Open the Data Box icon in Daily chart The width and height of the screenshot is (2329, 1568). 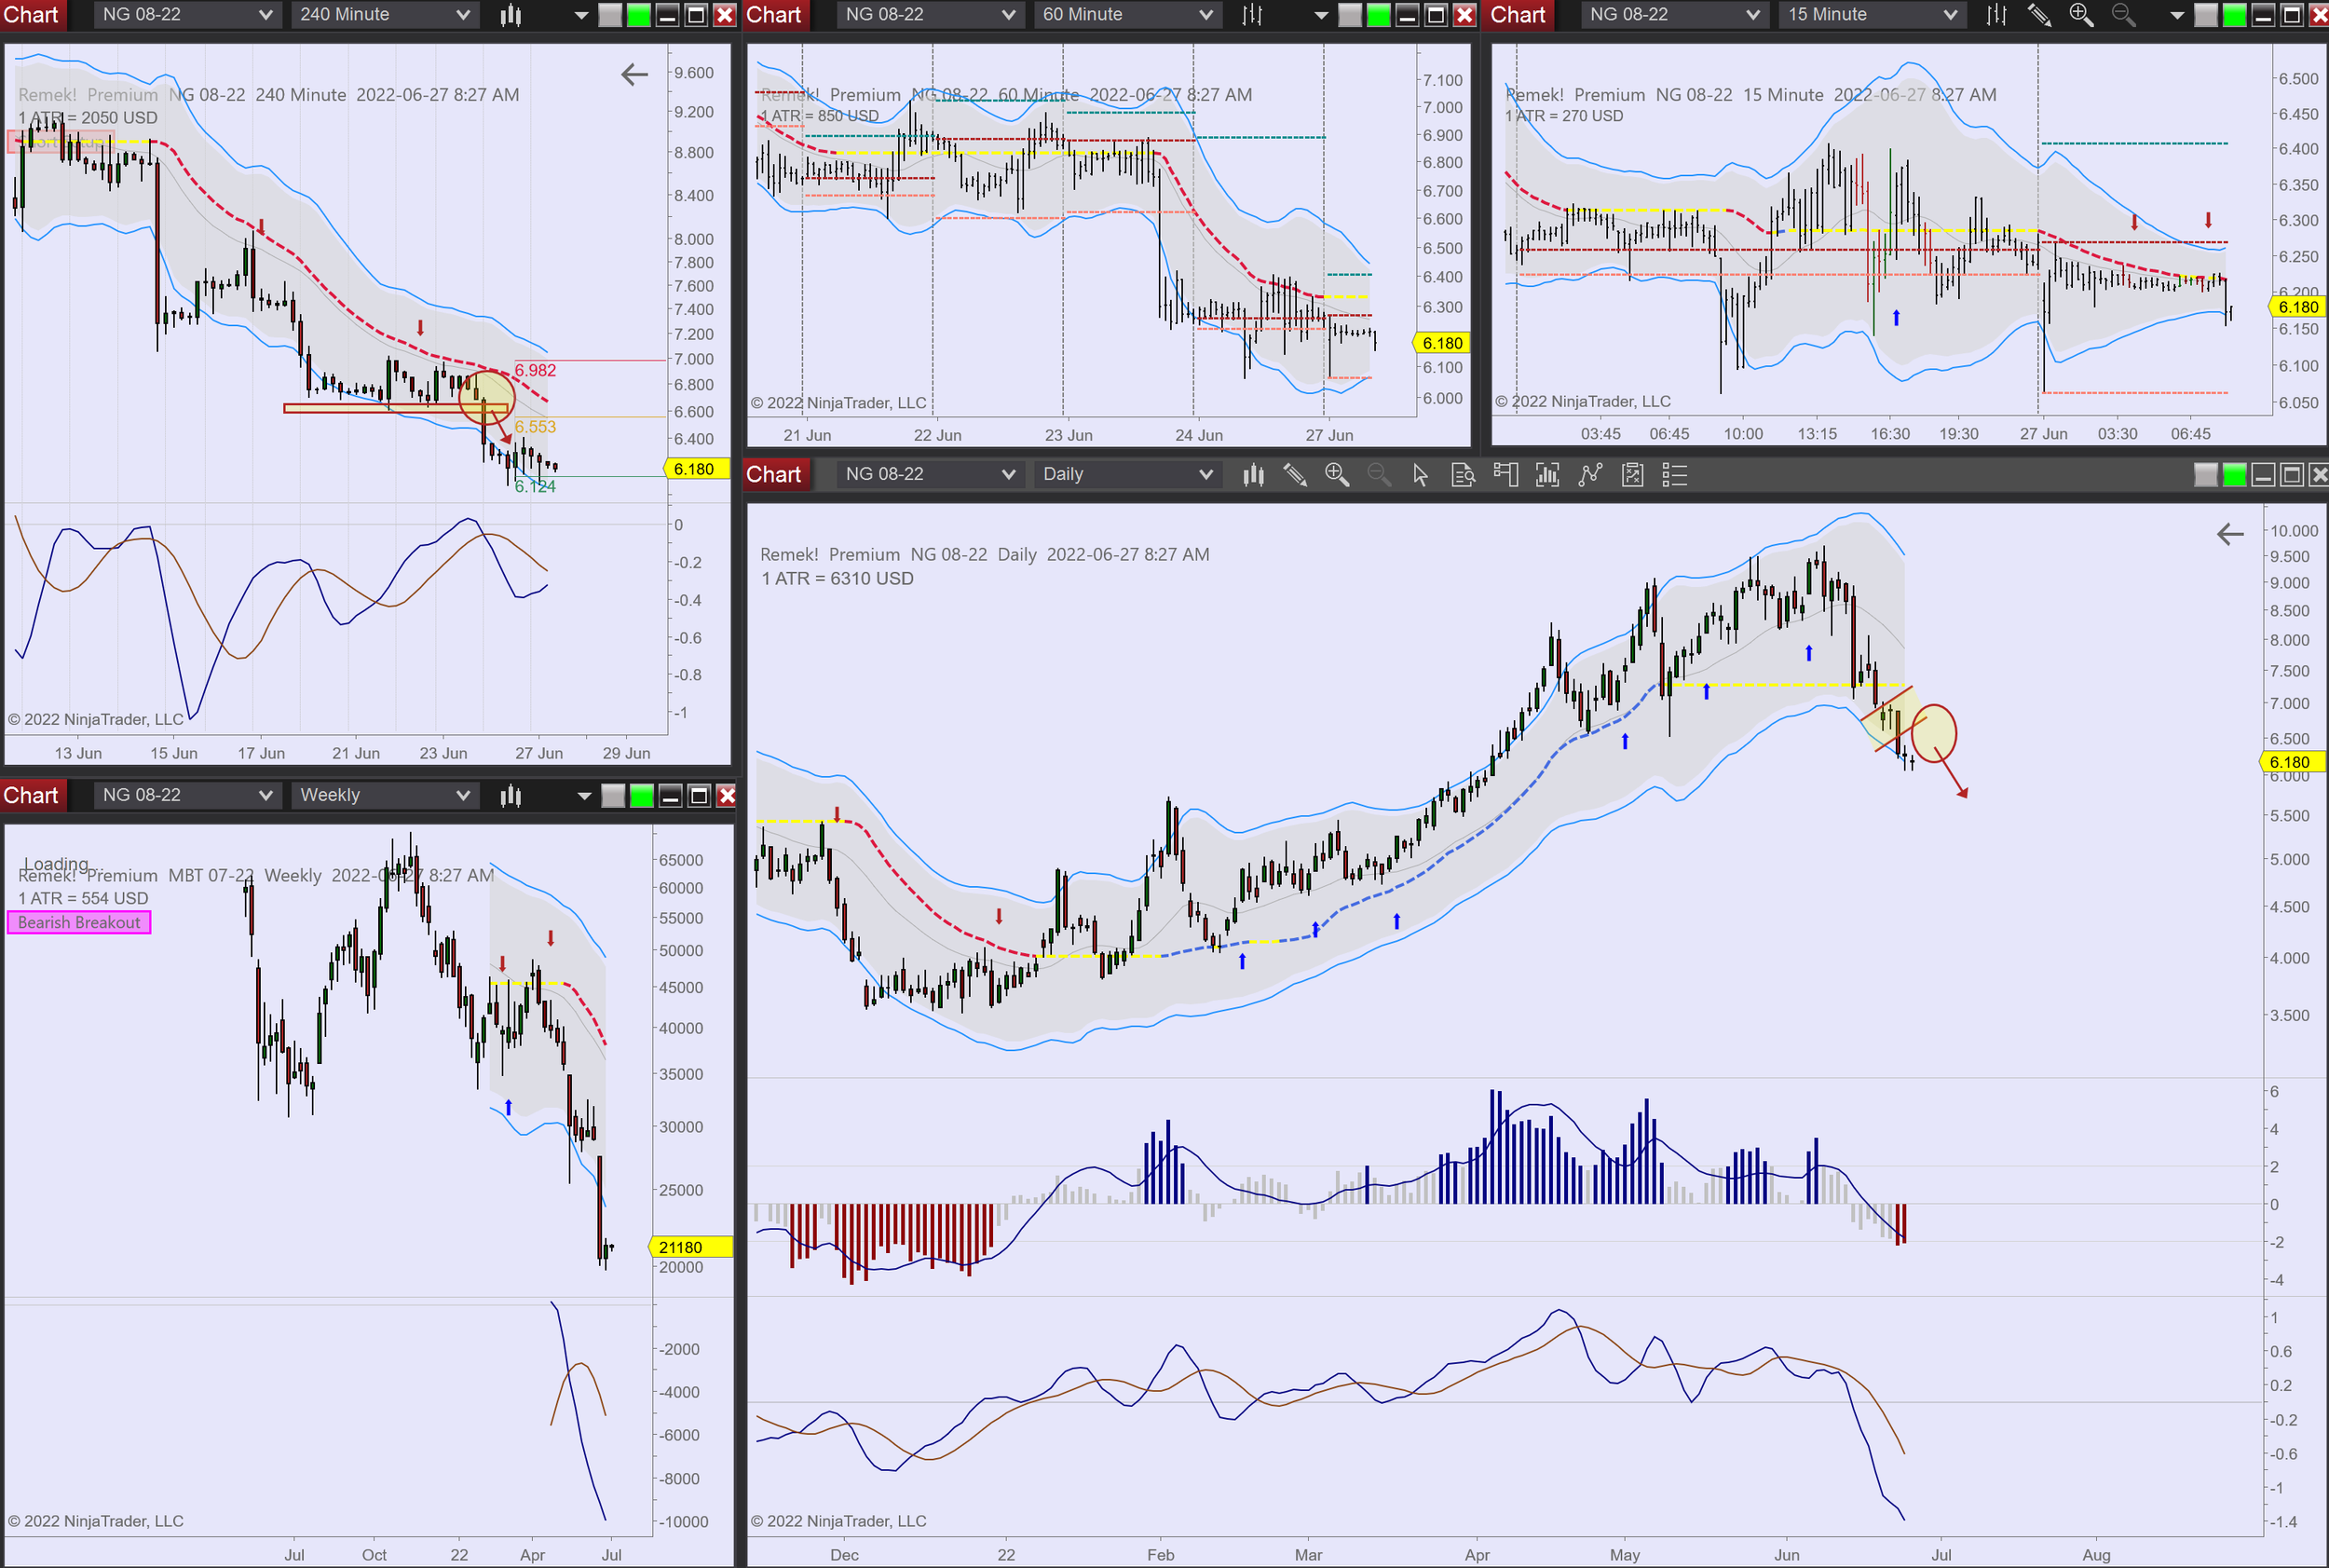[1462, 475]
